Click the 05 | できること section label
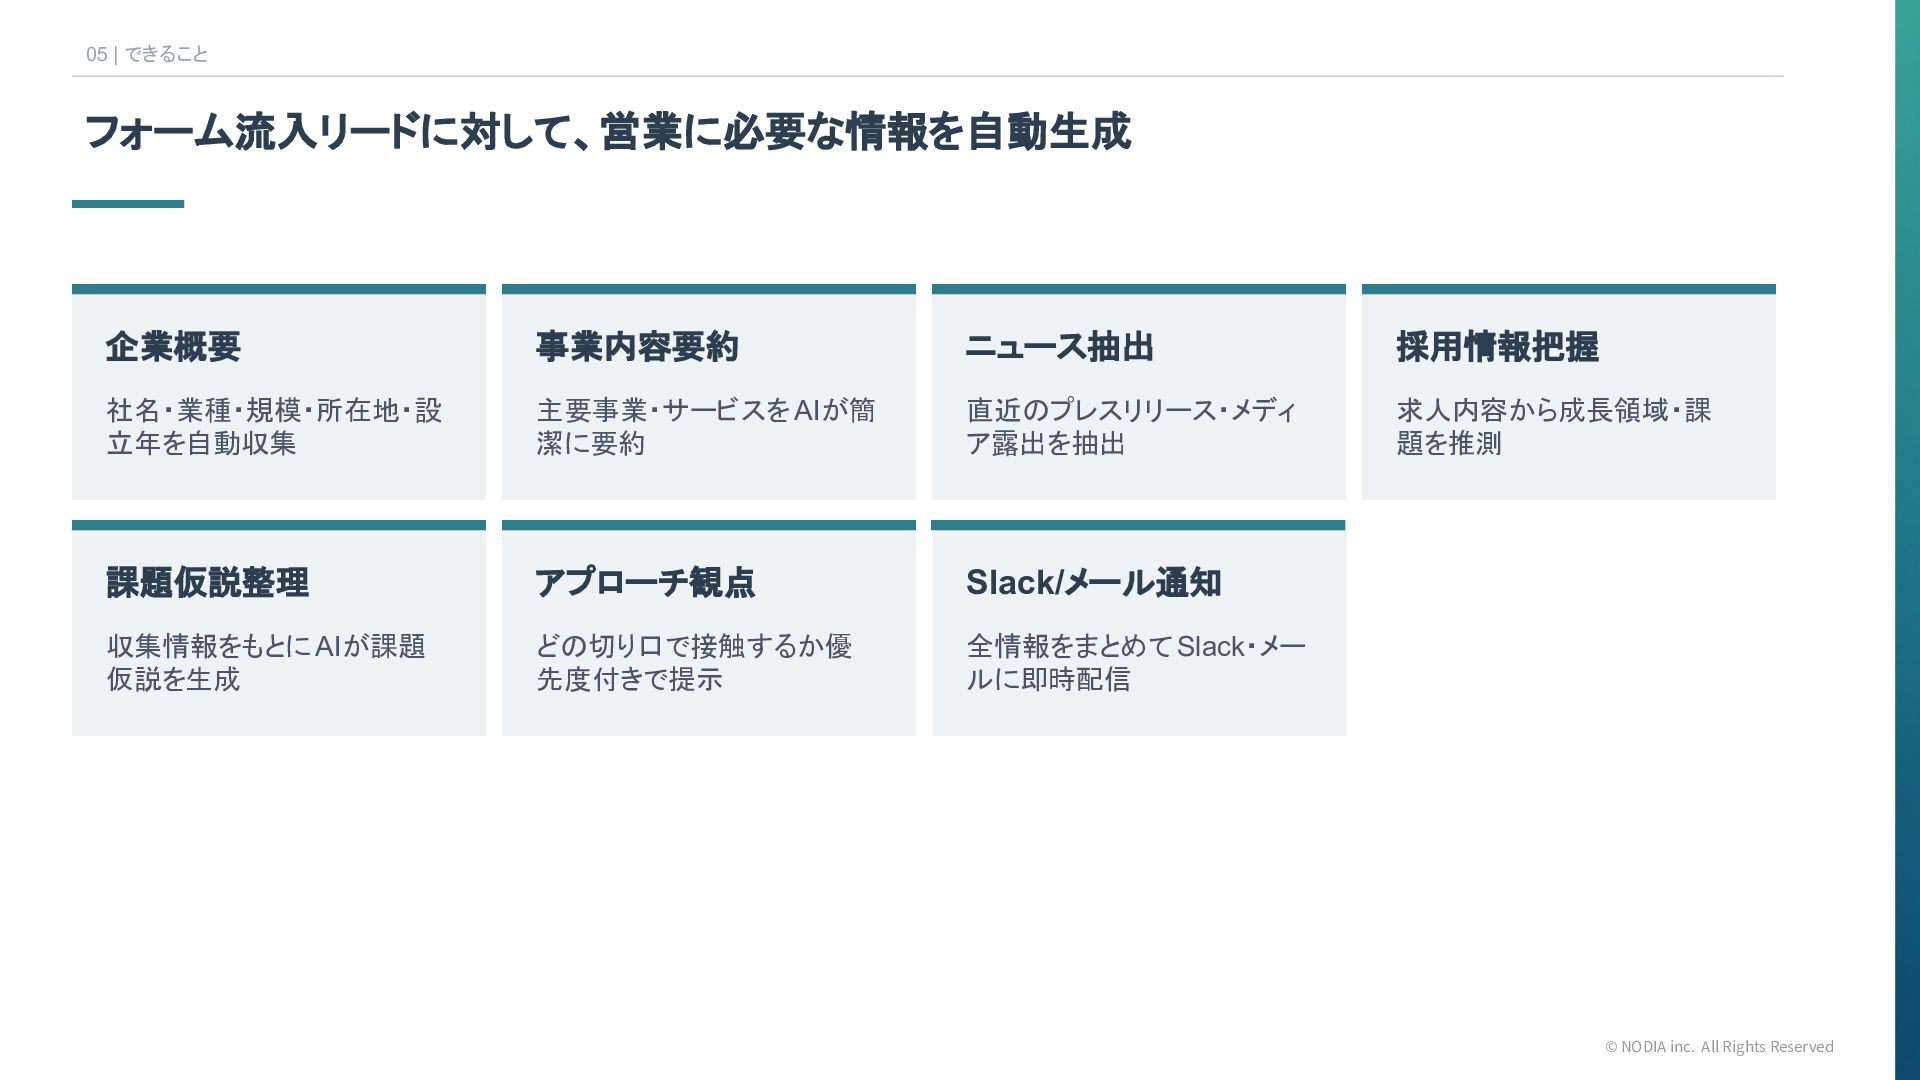The width and height of the screenshot is (1920, 1080). point(147,54)
